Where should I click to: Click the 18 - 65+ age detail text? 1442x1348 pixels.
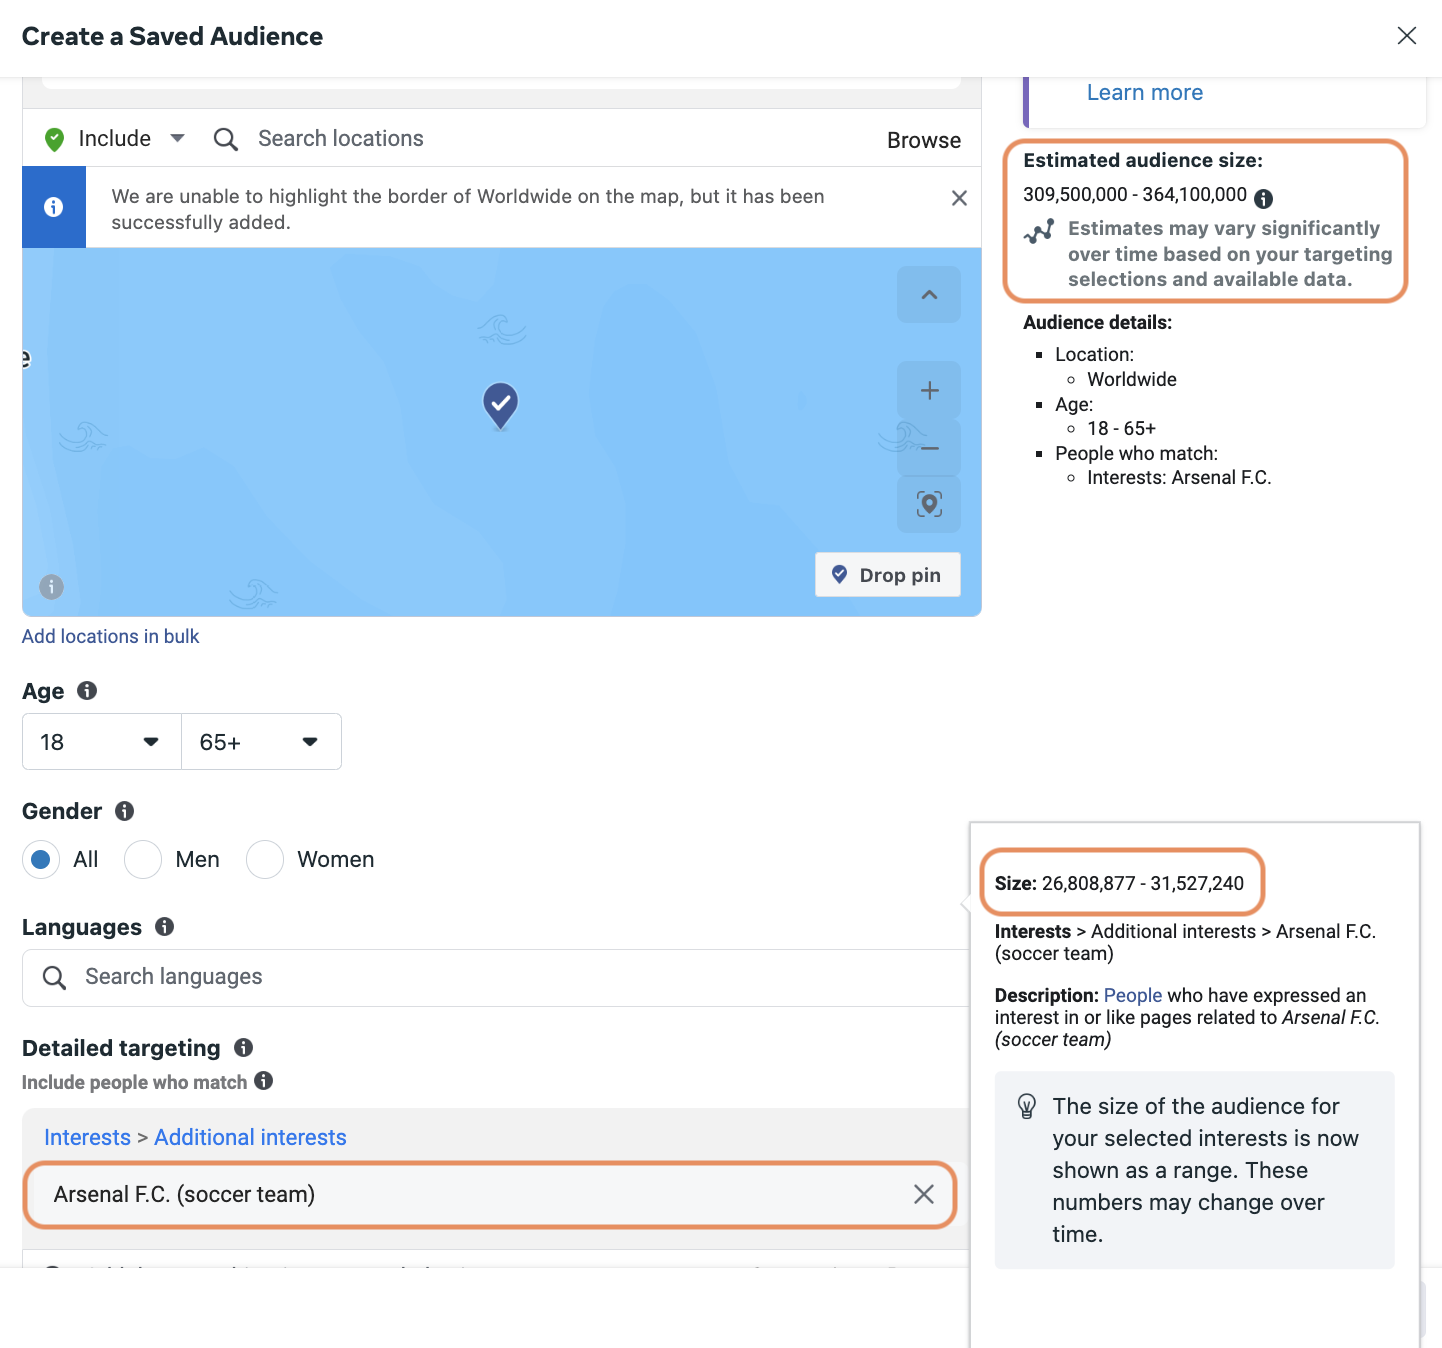(x=1122, y=428)
